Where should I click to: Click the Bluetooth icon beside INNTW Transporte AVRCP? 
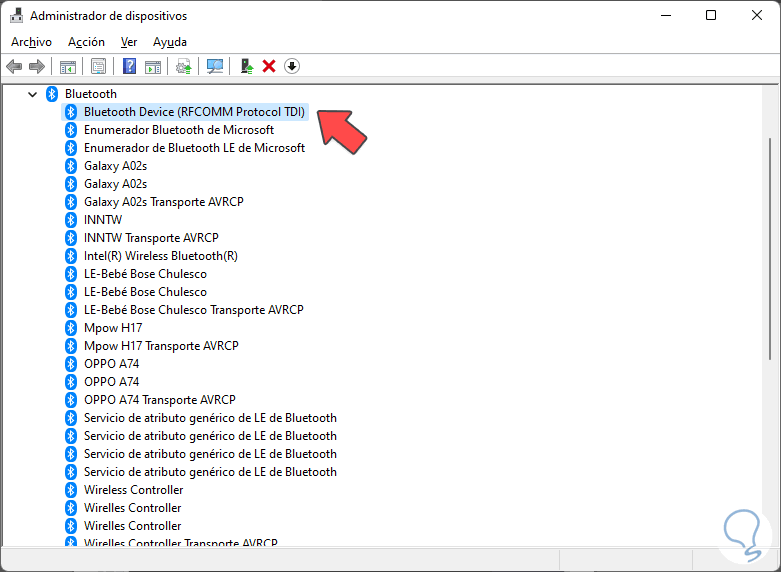[x=71, y=238]
